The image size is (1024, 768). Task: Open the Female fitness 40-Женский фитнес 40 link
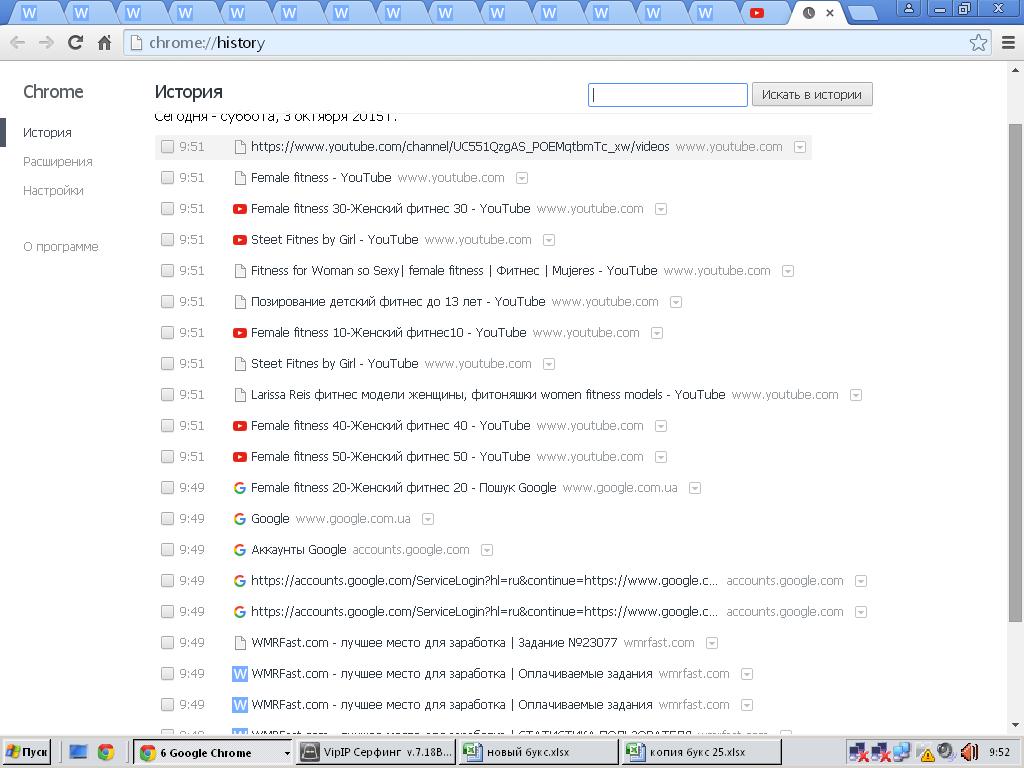[391, 426]
